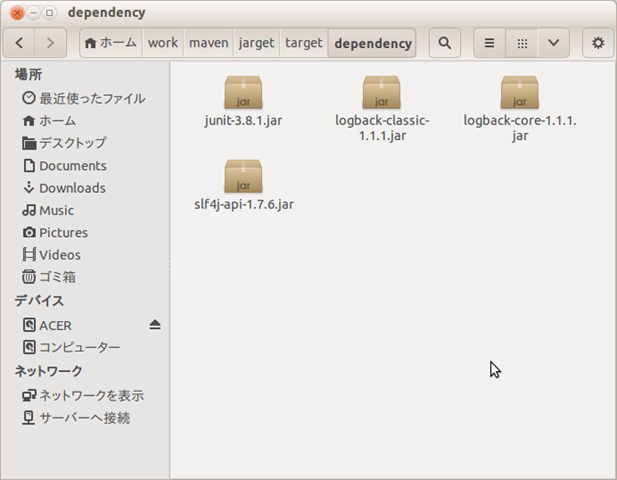Open the view options dropdown arrow
617x480 pixels.
[x=553, y=43]
